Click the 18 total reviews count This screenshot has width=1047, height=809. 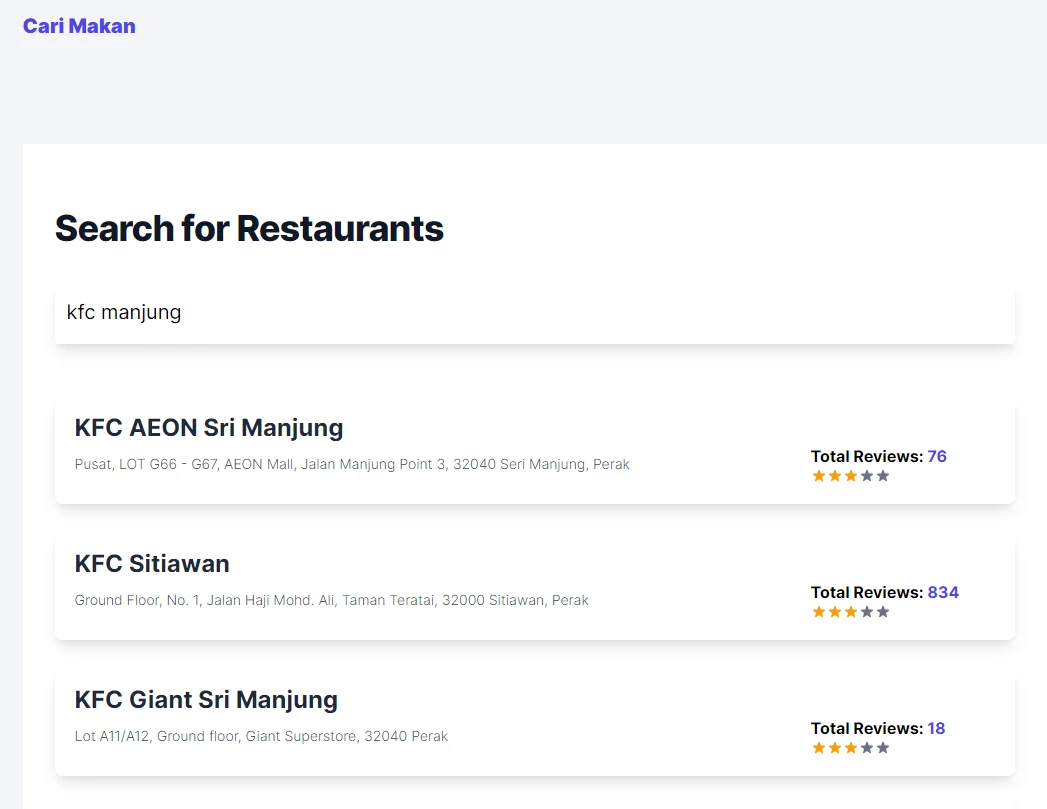(936, 728)
